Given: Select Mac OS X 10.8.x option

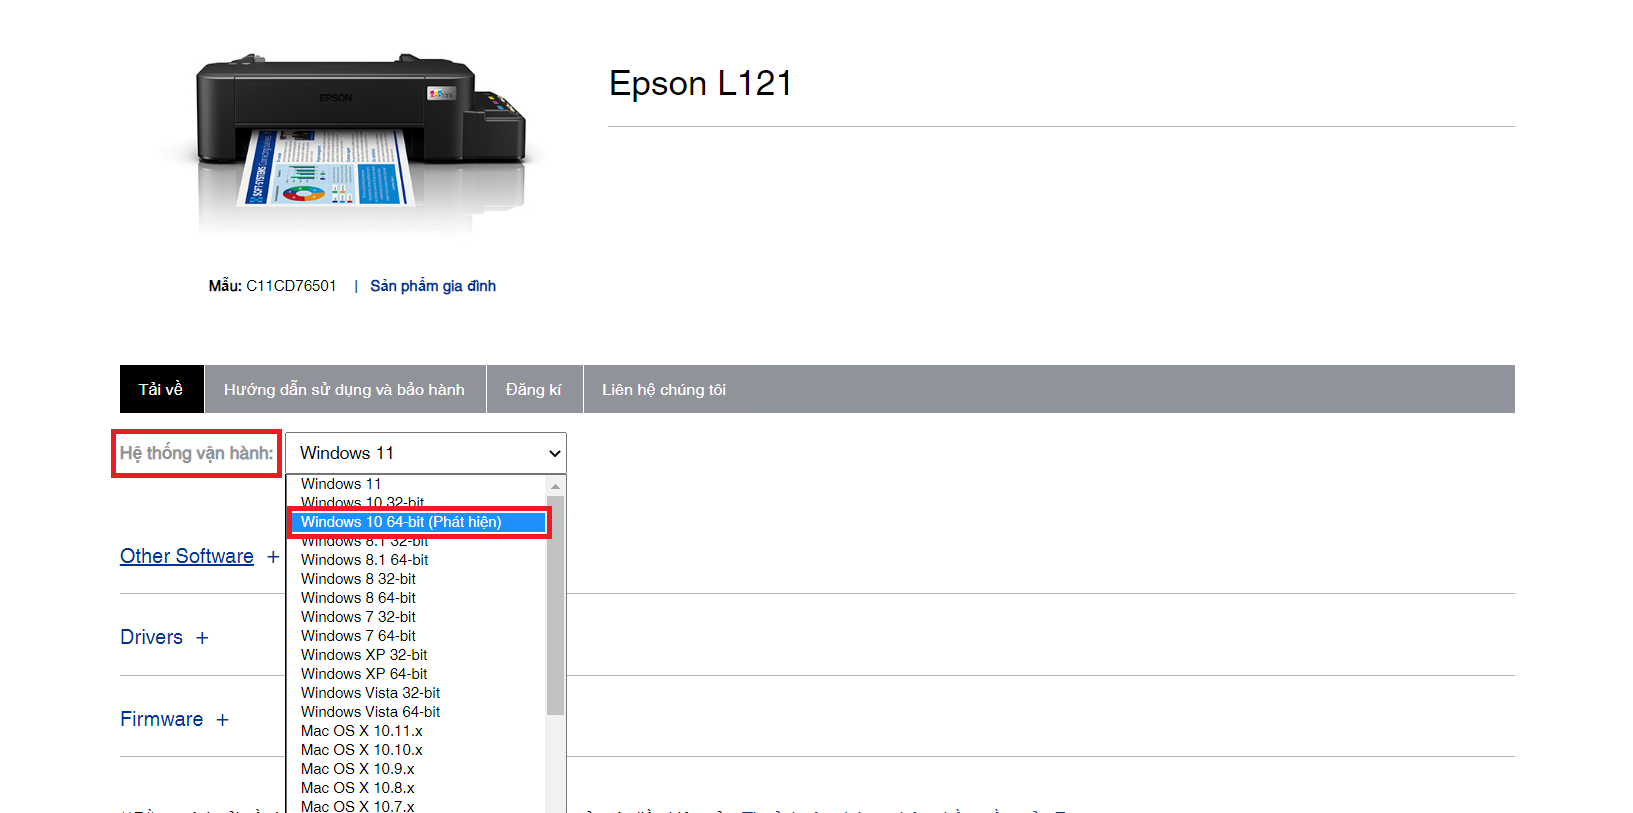Looking at the screenshot, I should point(416,788).
